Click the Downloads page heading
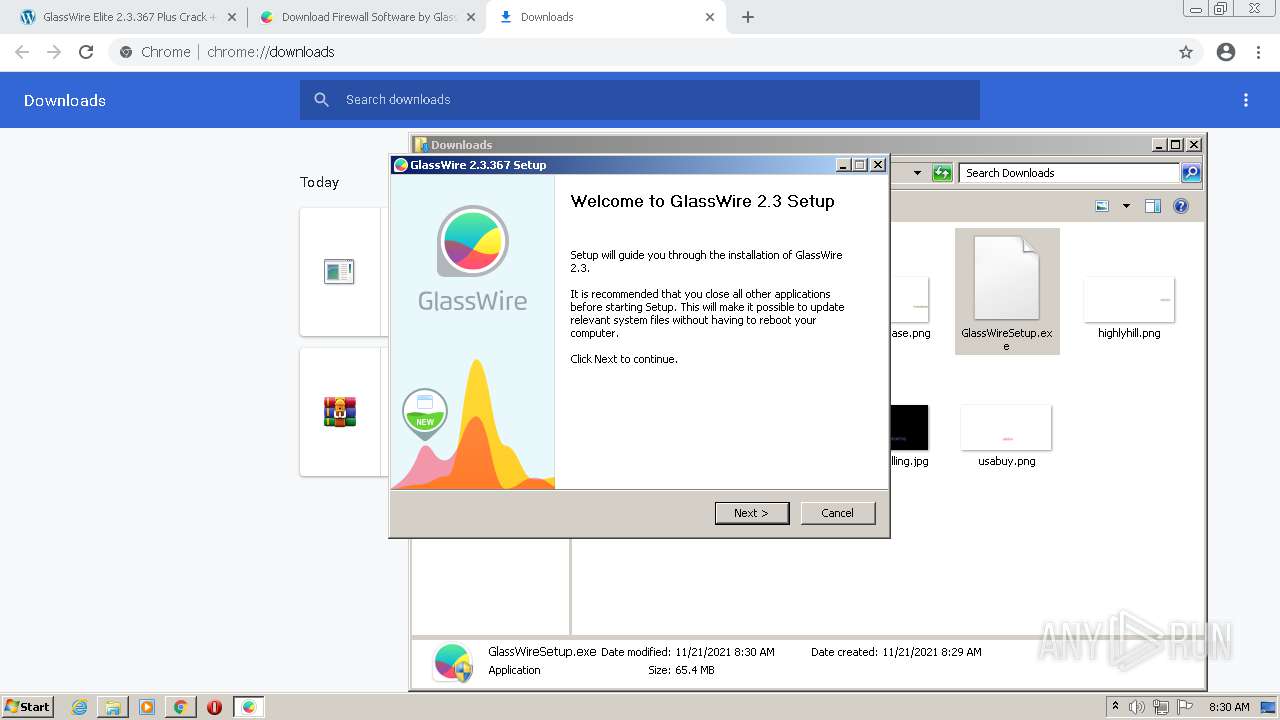This screenshot has height=720, width=1280. pyautogui.click(x=65, y=100)
